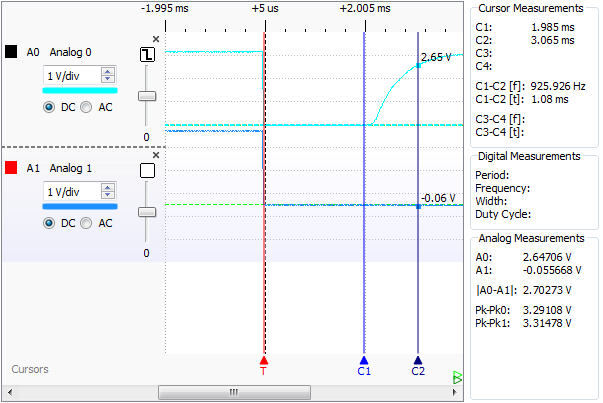Select the C1 cursor marker
Viewport: 603px width, 403px height.
click(x=364, y=365)
